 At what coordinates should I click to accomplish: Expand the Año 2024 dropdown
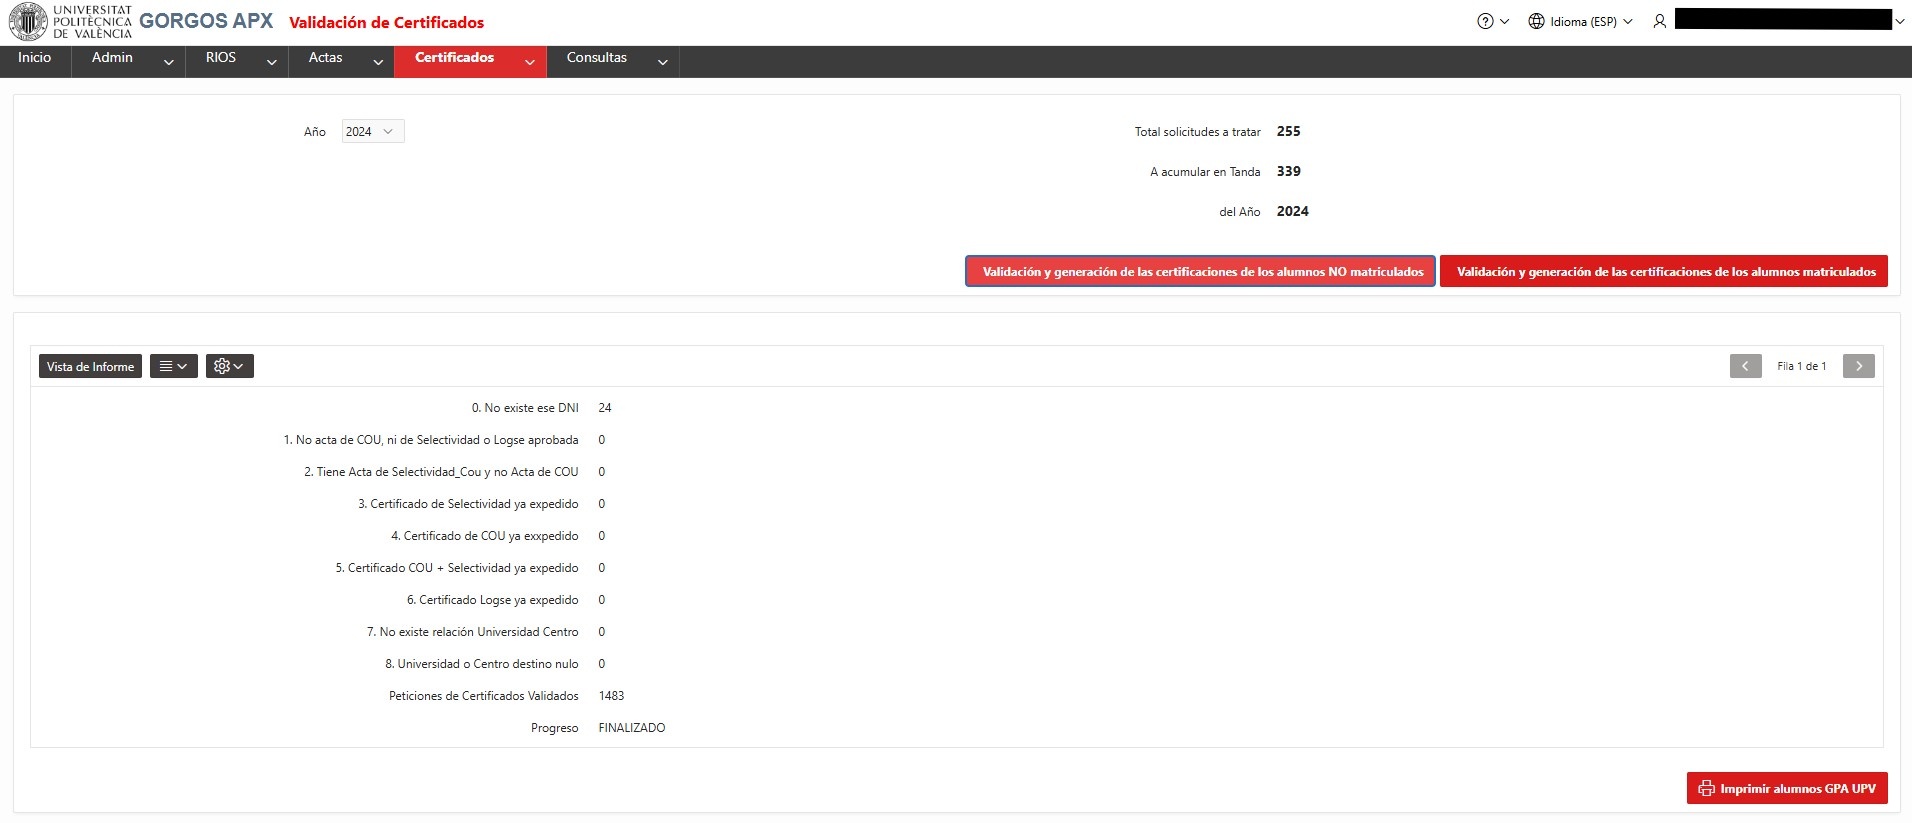pos(373,131)
